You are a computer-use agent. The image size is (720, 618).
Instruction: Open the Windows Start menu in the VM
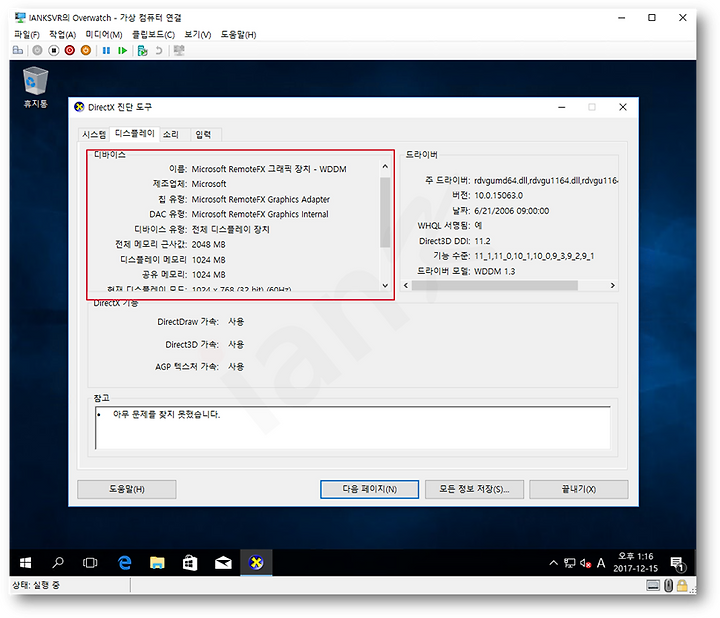click(26, 562)
